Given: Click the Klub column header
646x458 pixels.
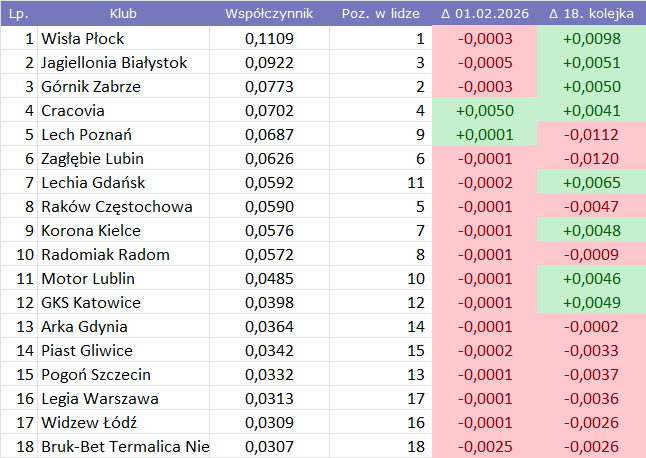Looking at the screenshot, I should pos(123,14).
